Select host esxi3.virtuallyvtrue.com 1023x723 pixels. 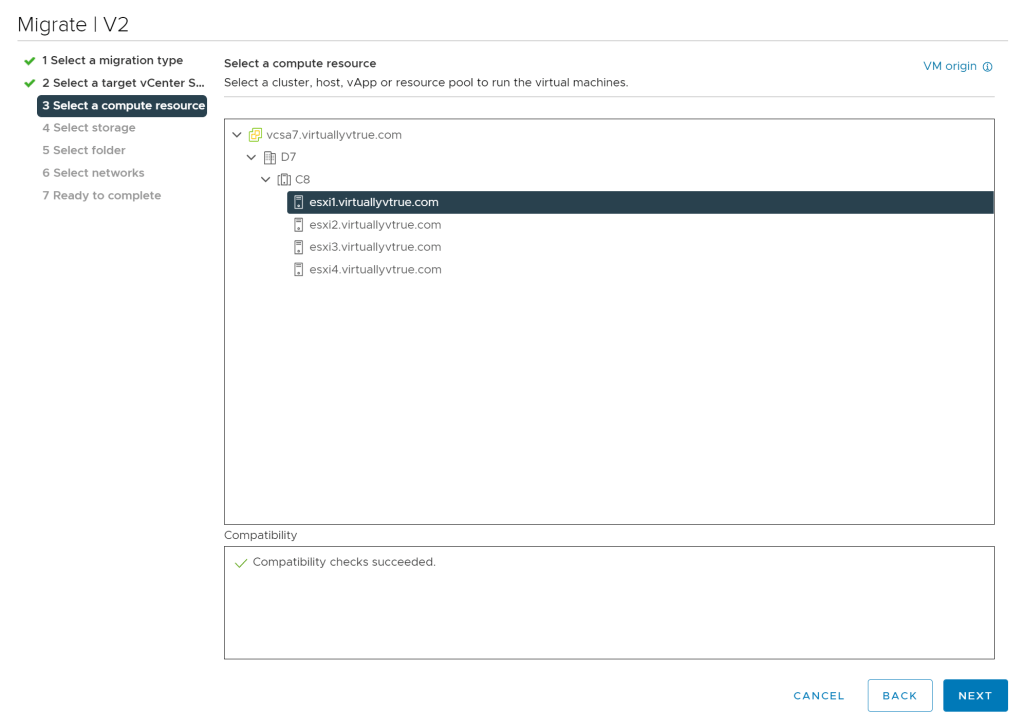click(x=375, y=247)
